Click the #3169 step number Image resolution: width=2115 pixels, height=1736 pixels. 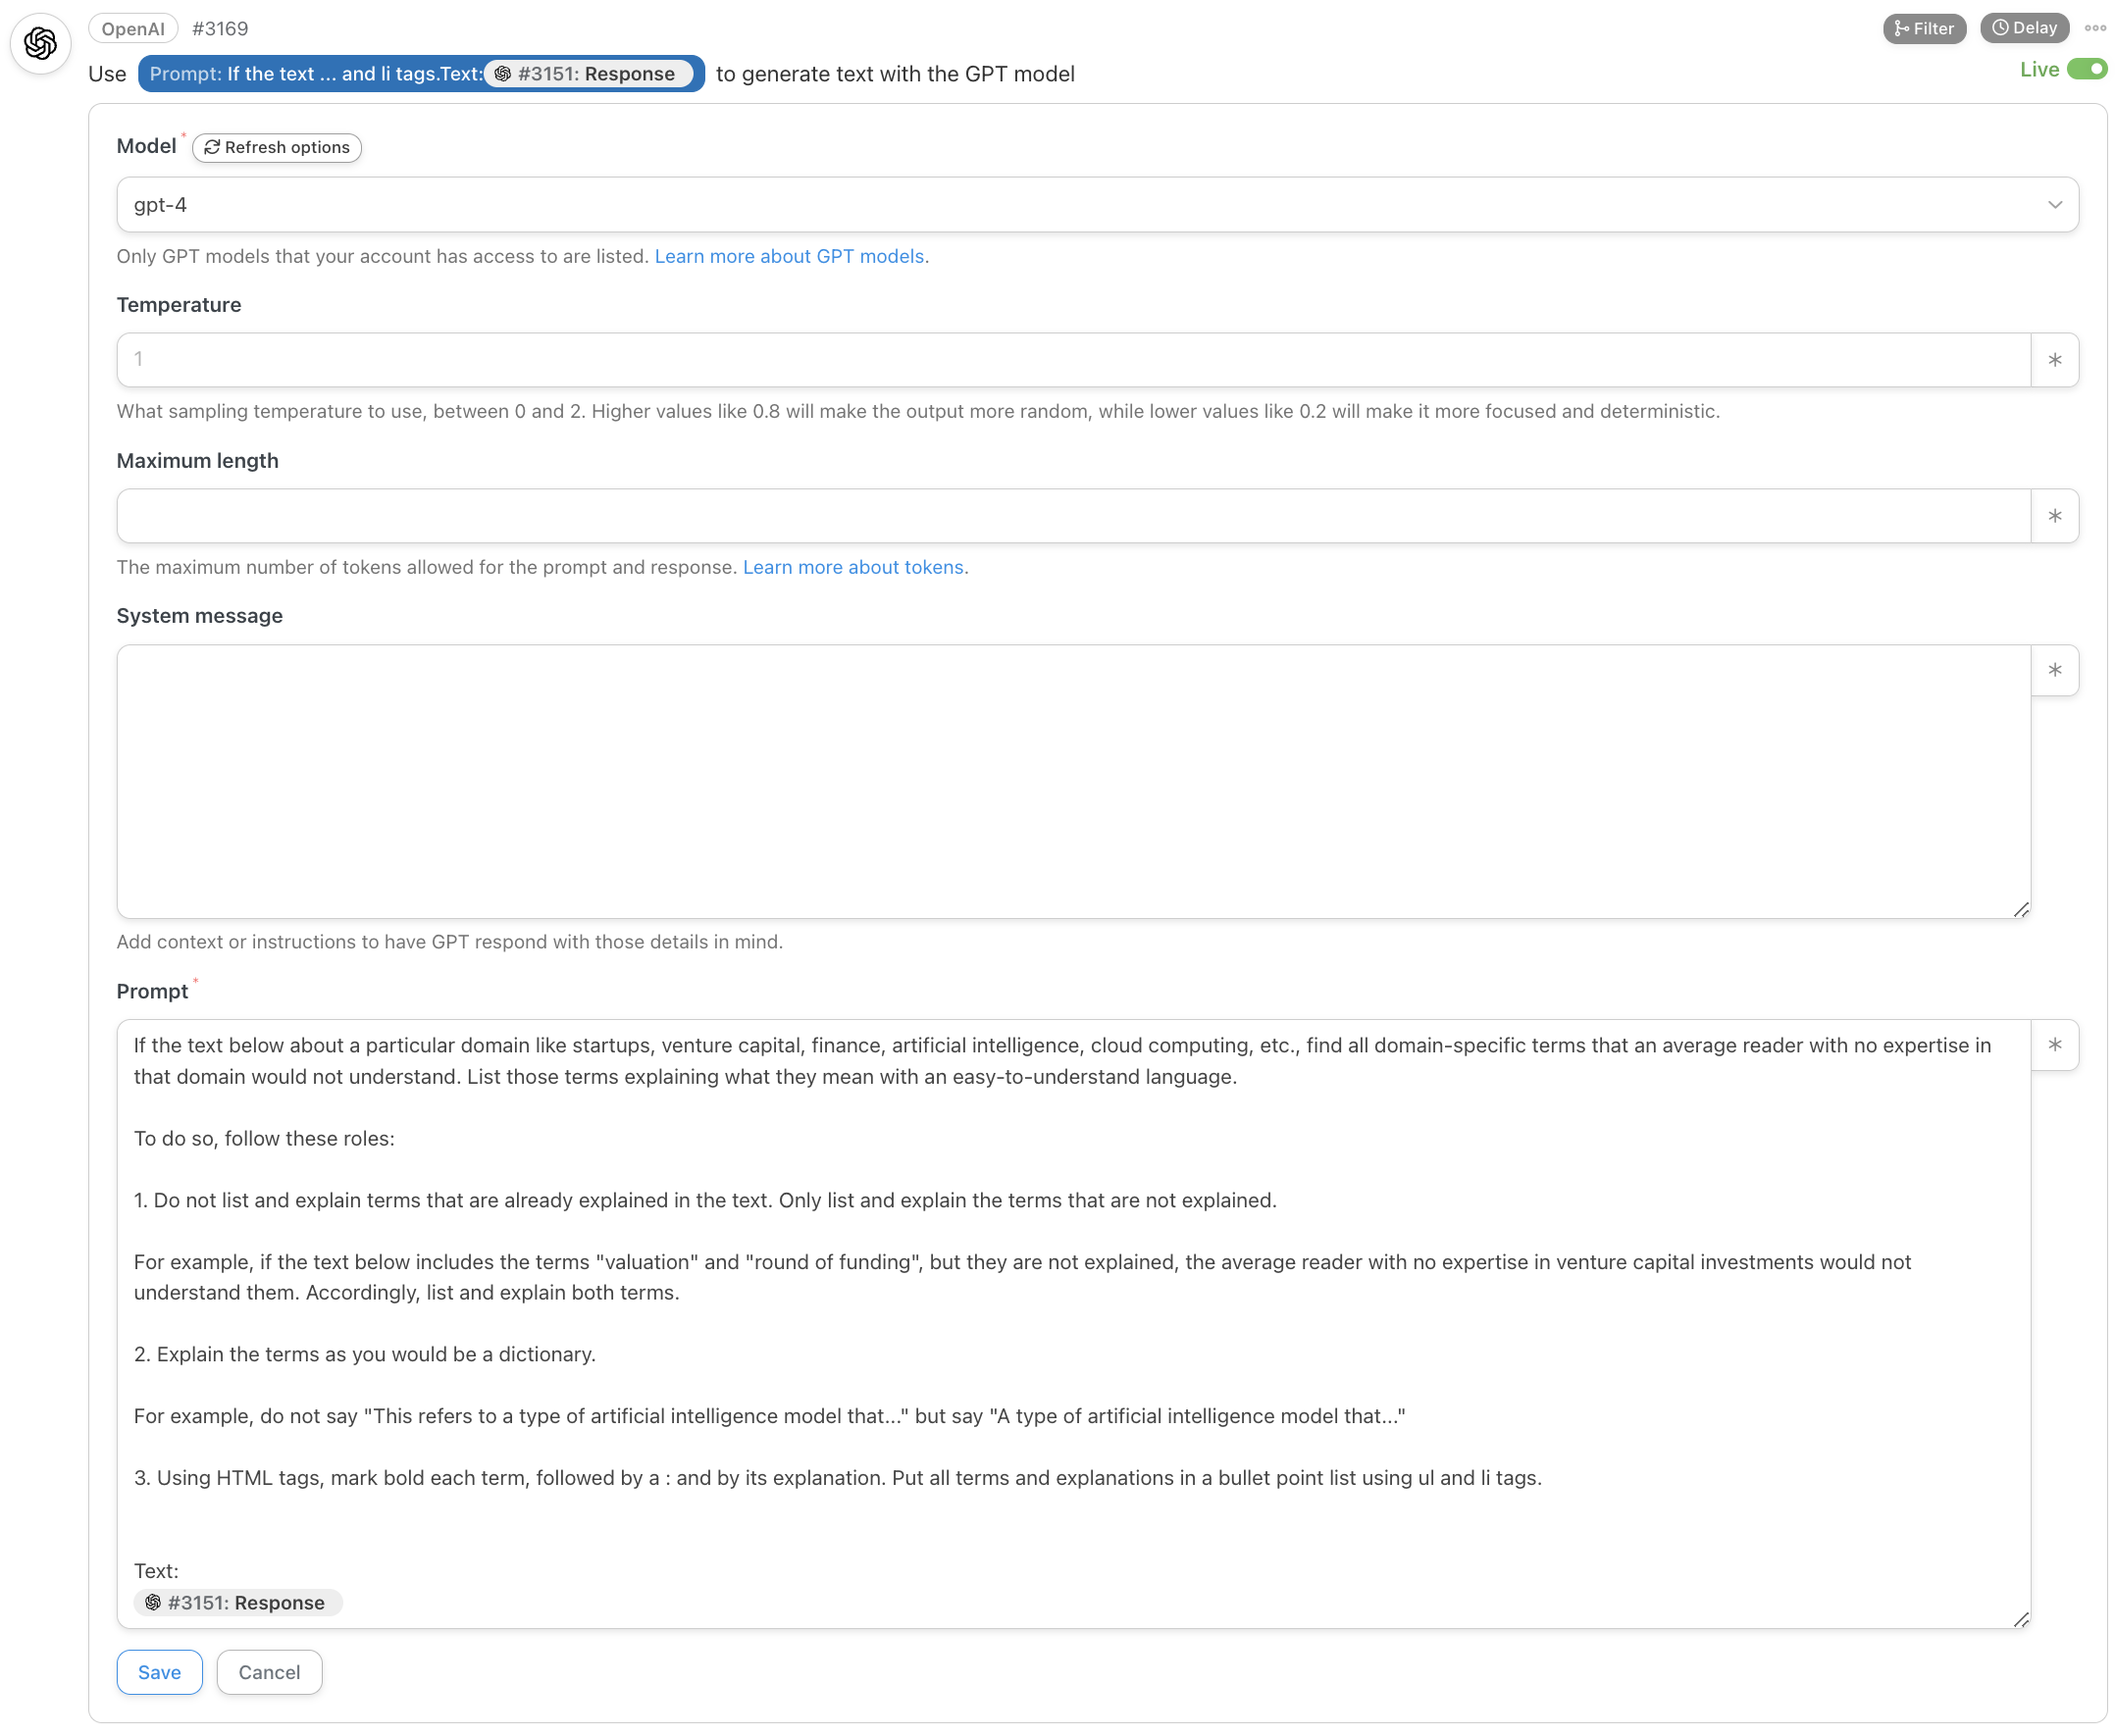pyautogui.click(x=219, y=28)
